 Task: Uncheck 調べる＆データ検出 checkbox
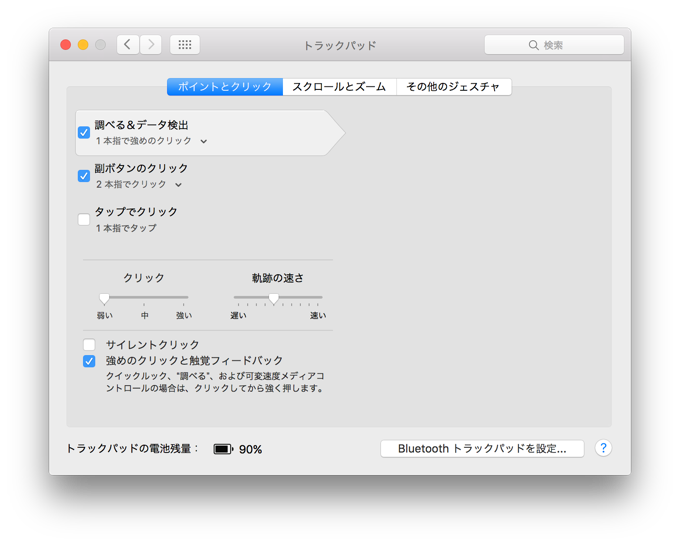click(x=84, y=132)
